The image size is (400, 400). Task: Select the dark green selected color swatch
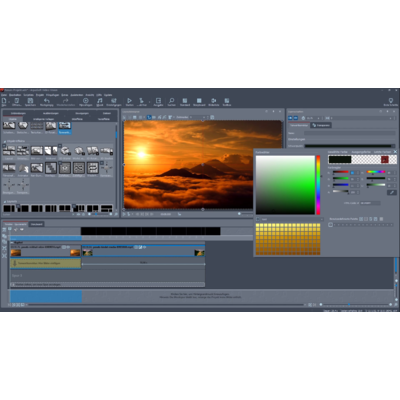340,160
